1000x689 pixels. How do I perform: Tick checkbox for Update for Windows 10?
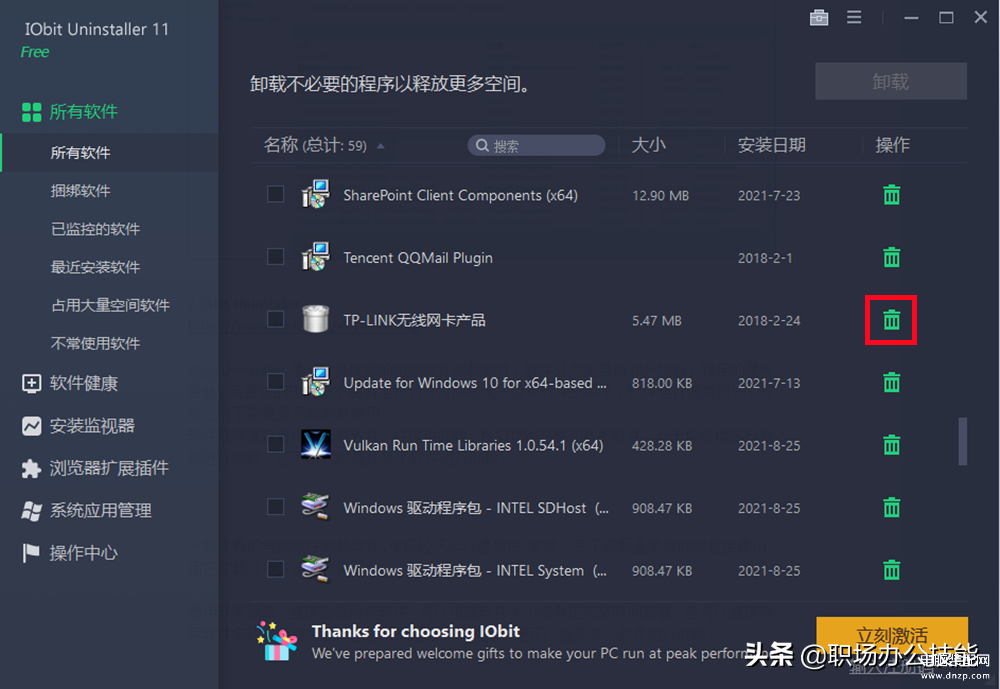276,382
